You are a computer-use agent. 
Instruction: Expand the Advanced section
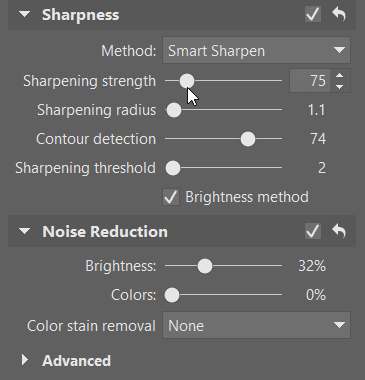tap(25, 360)
